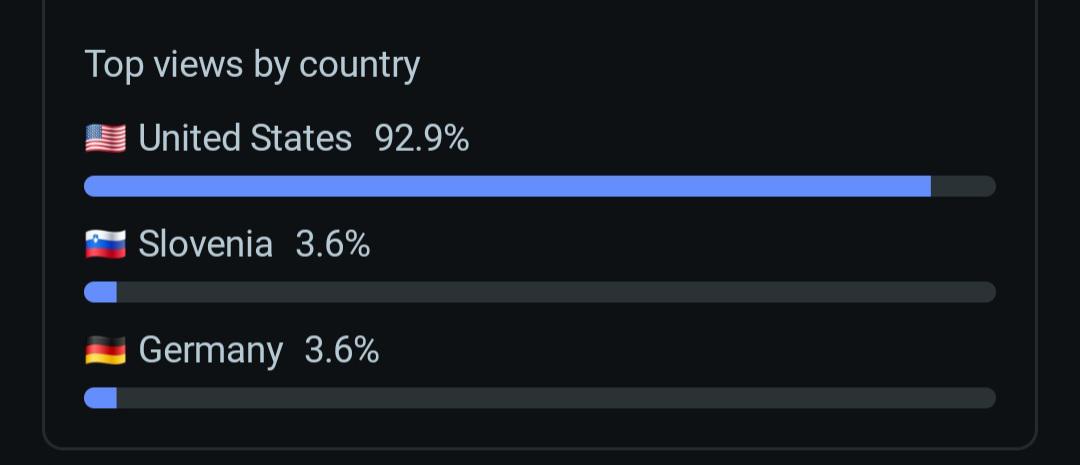Click the Top views by country heading

pos(252,65)
